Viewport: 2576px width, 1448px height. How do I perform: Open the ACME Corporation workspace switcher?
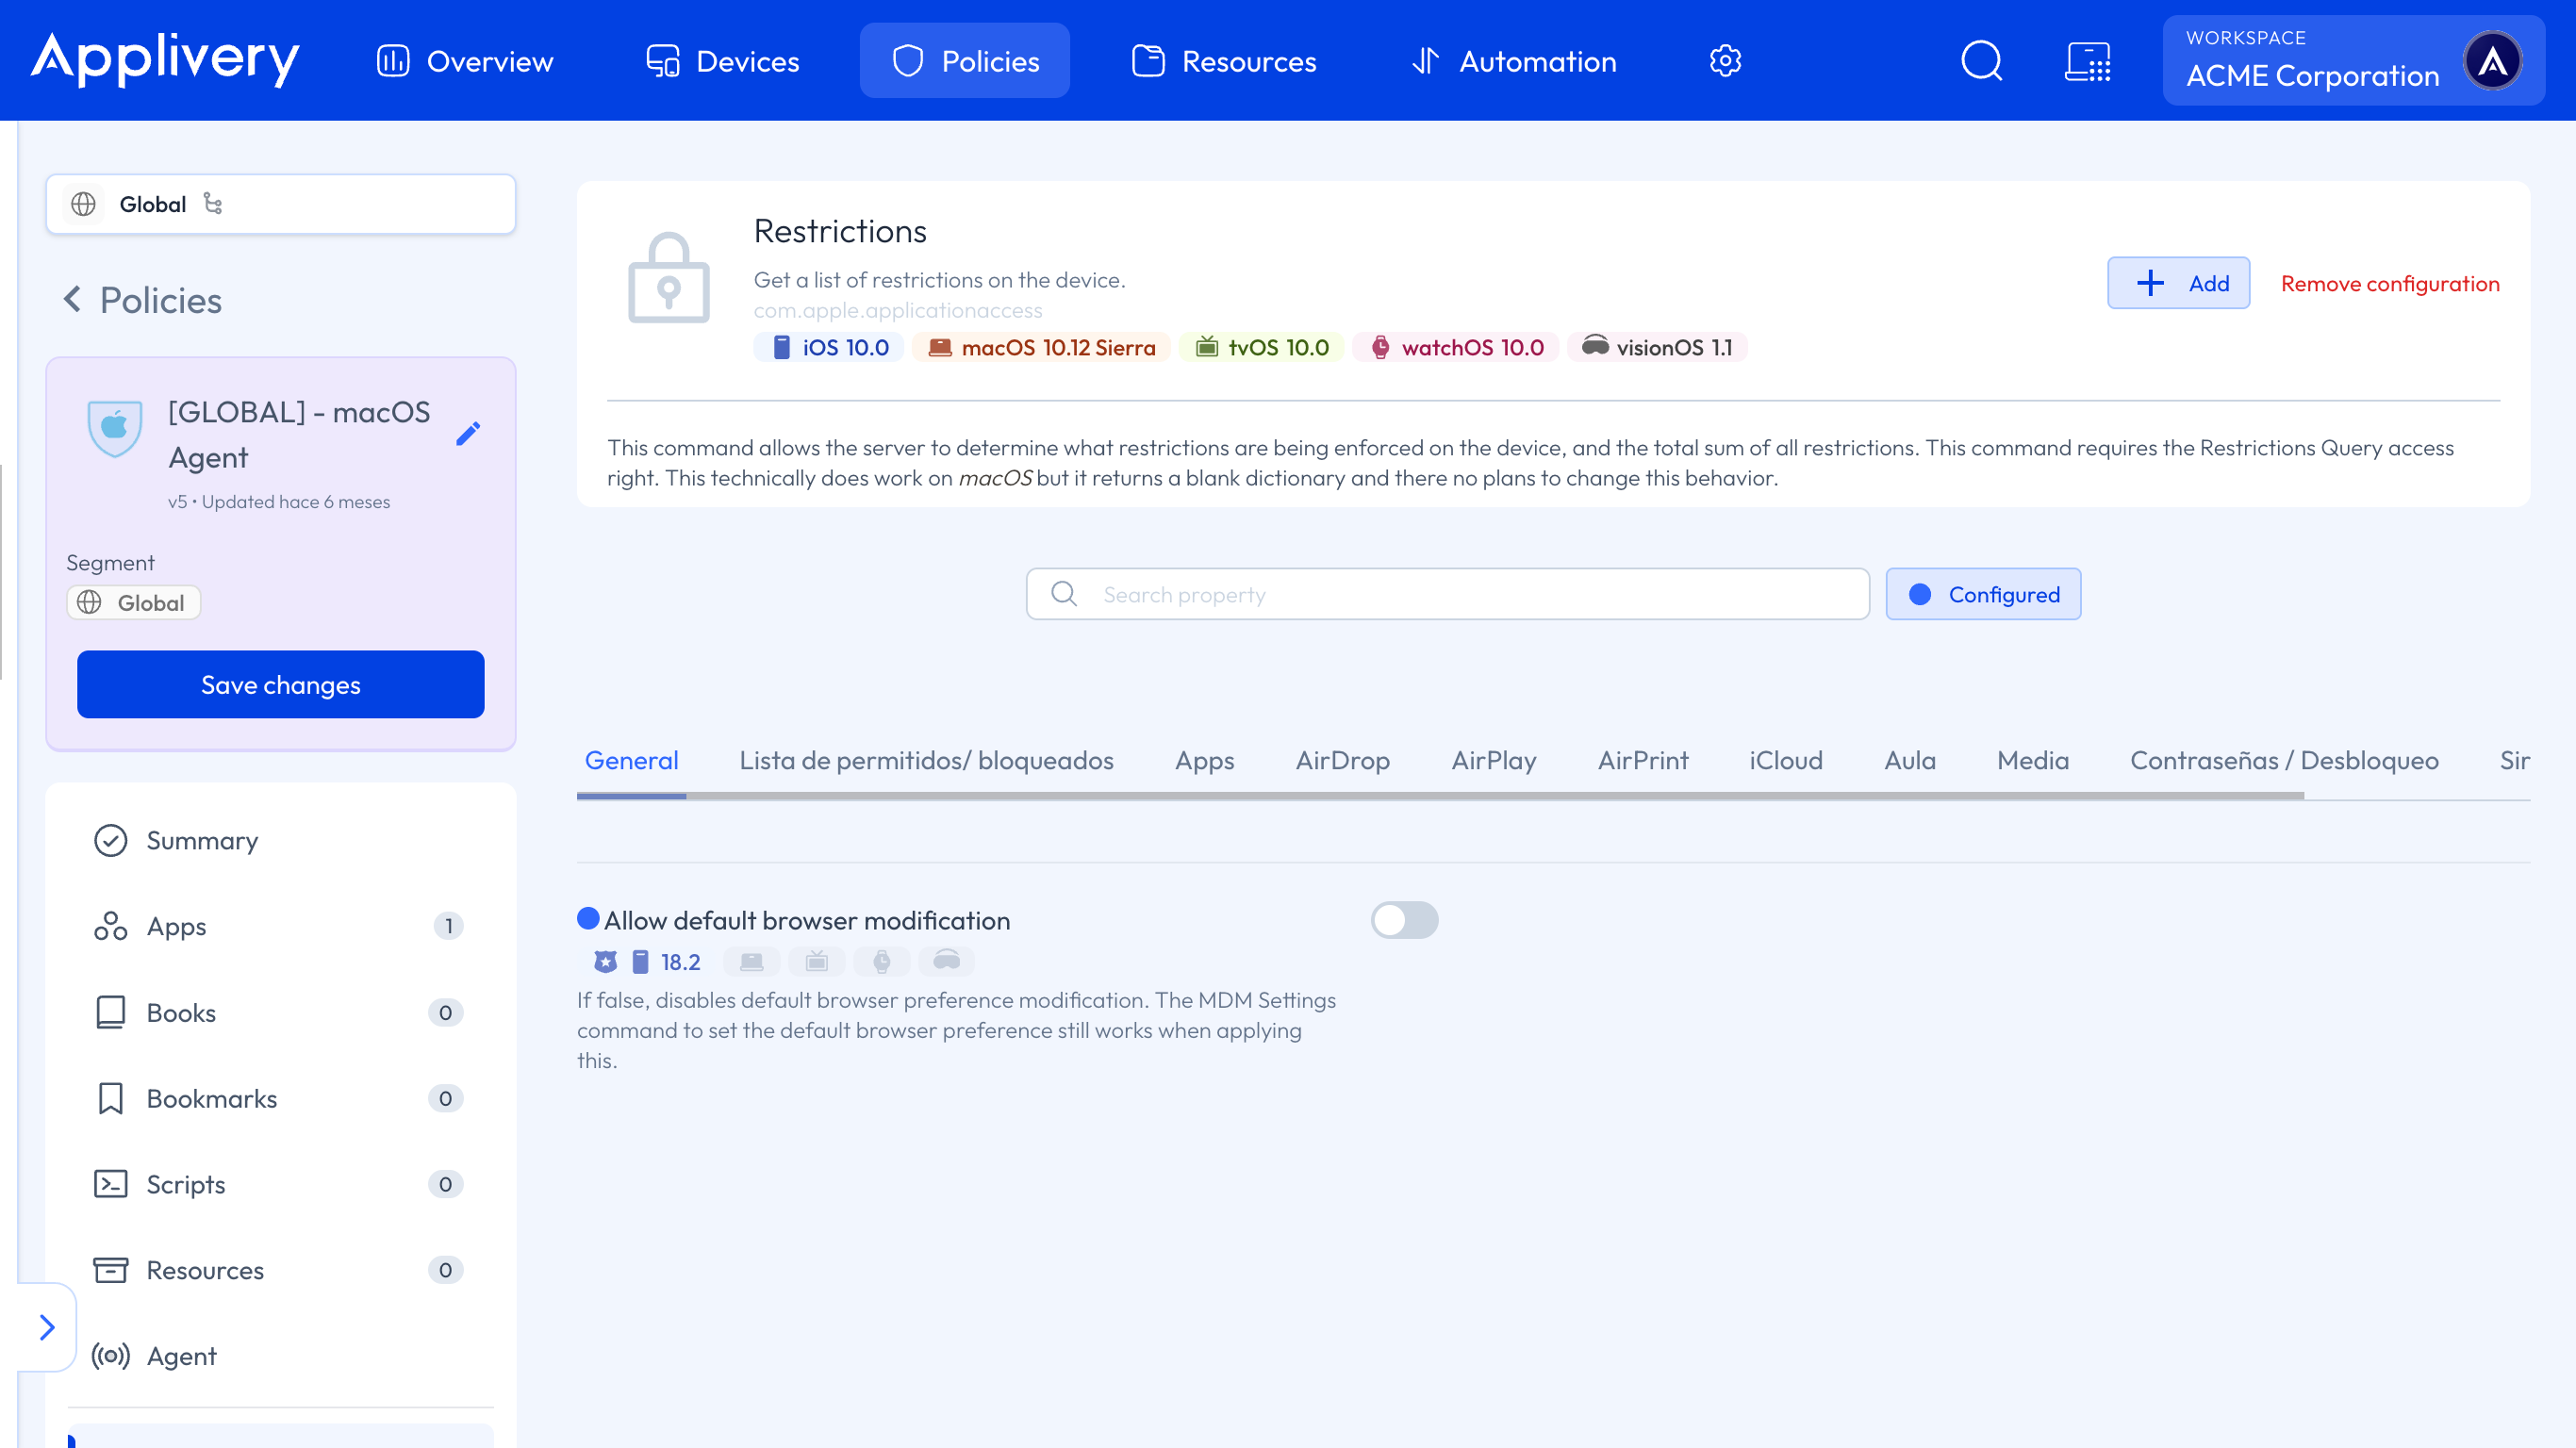pyautogui.click(x=2353, y=61)
